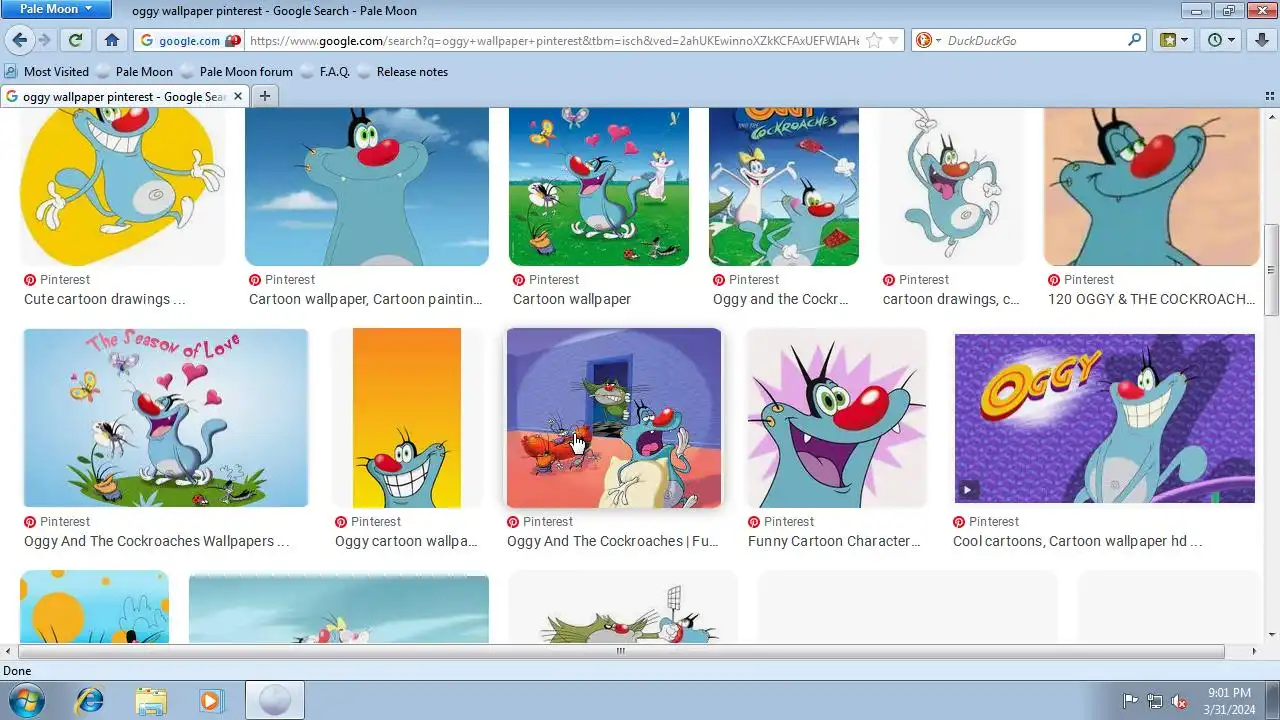Click the 'cartoon drawings, c...' caption
This screenshot has width=1280, height=720.
click(x=951, y=299)
